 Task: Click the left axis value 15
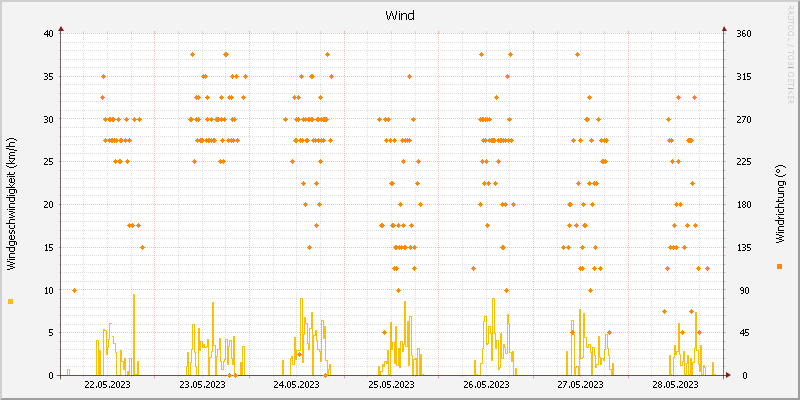48,247
